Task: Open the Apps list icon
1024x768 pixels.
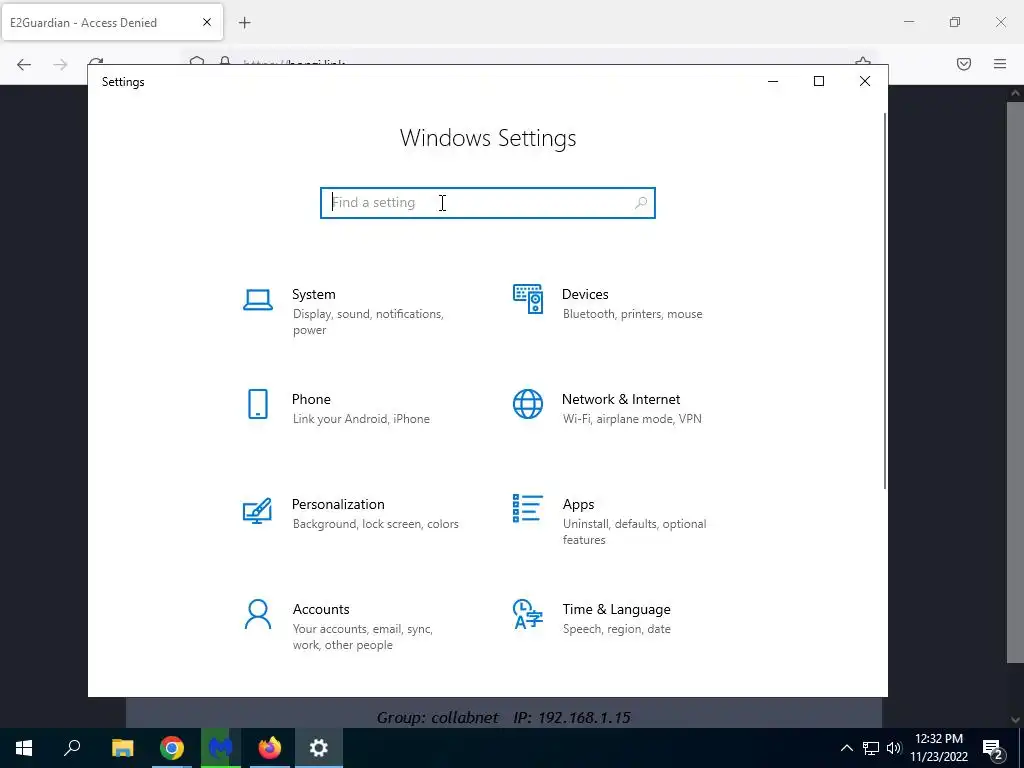Action: pyautogui.click(x=528, y=508)
